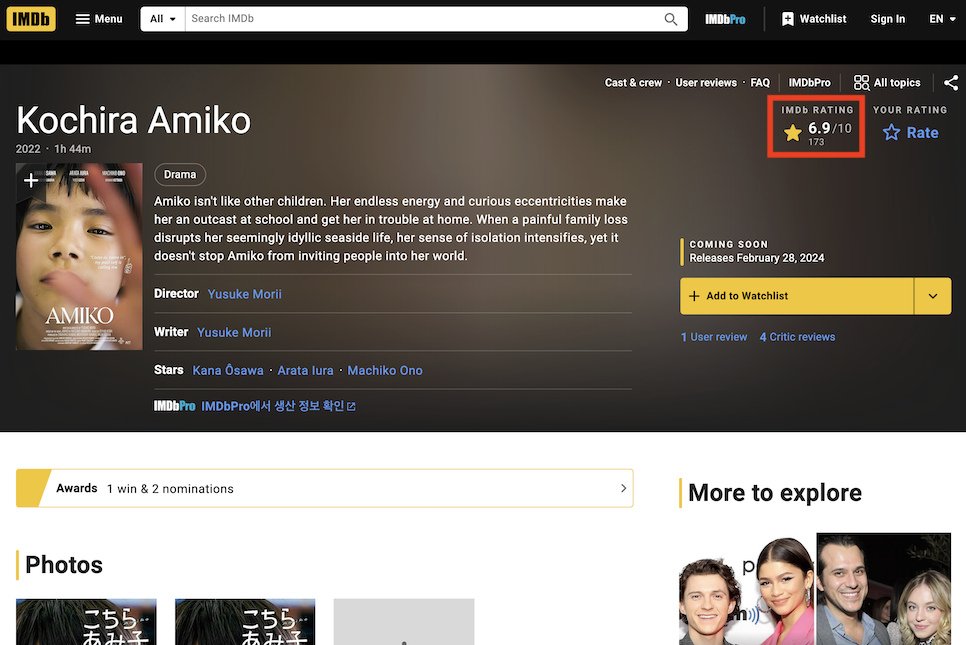
Task: Click the Awards row chevron arrow
Action: click(x=623, y=489)
